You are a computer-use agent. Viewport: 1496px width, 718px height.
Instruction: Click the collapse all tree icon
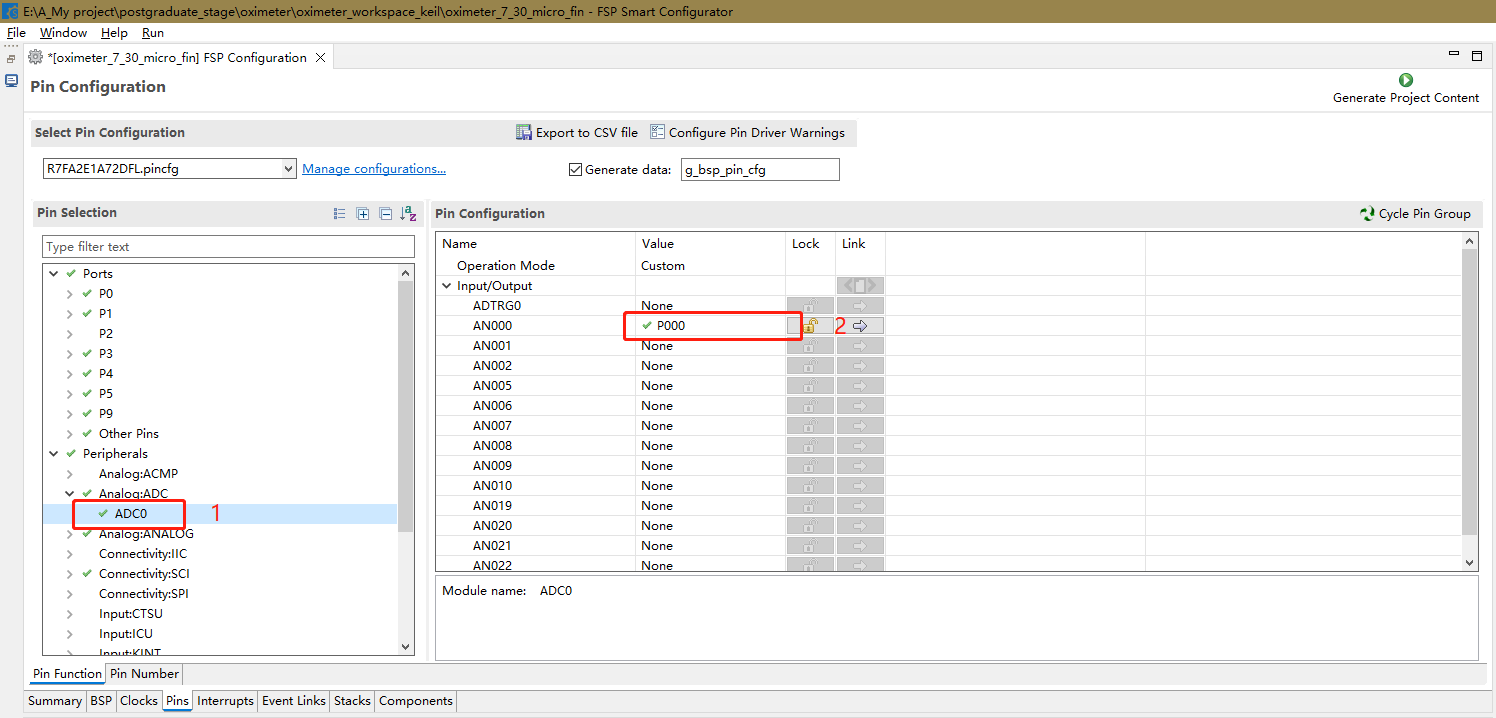pyautogui.click(x=385, y=213)
